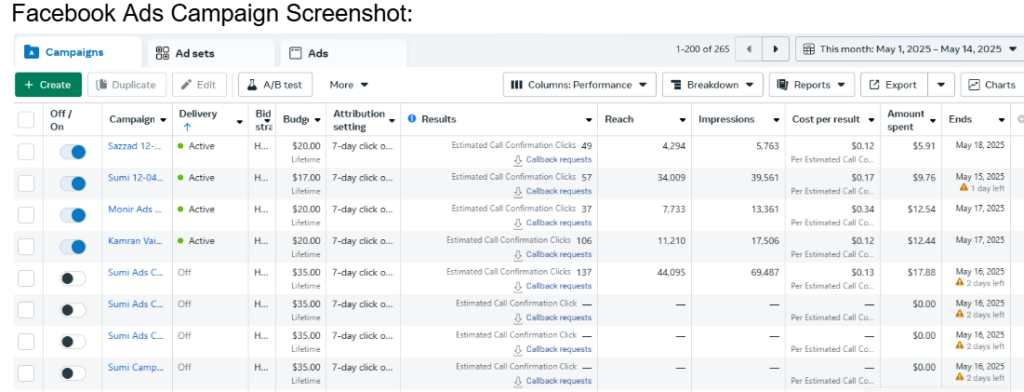Click the $17.00 budget cell

[x=306, y=178]
